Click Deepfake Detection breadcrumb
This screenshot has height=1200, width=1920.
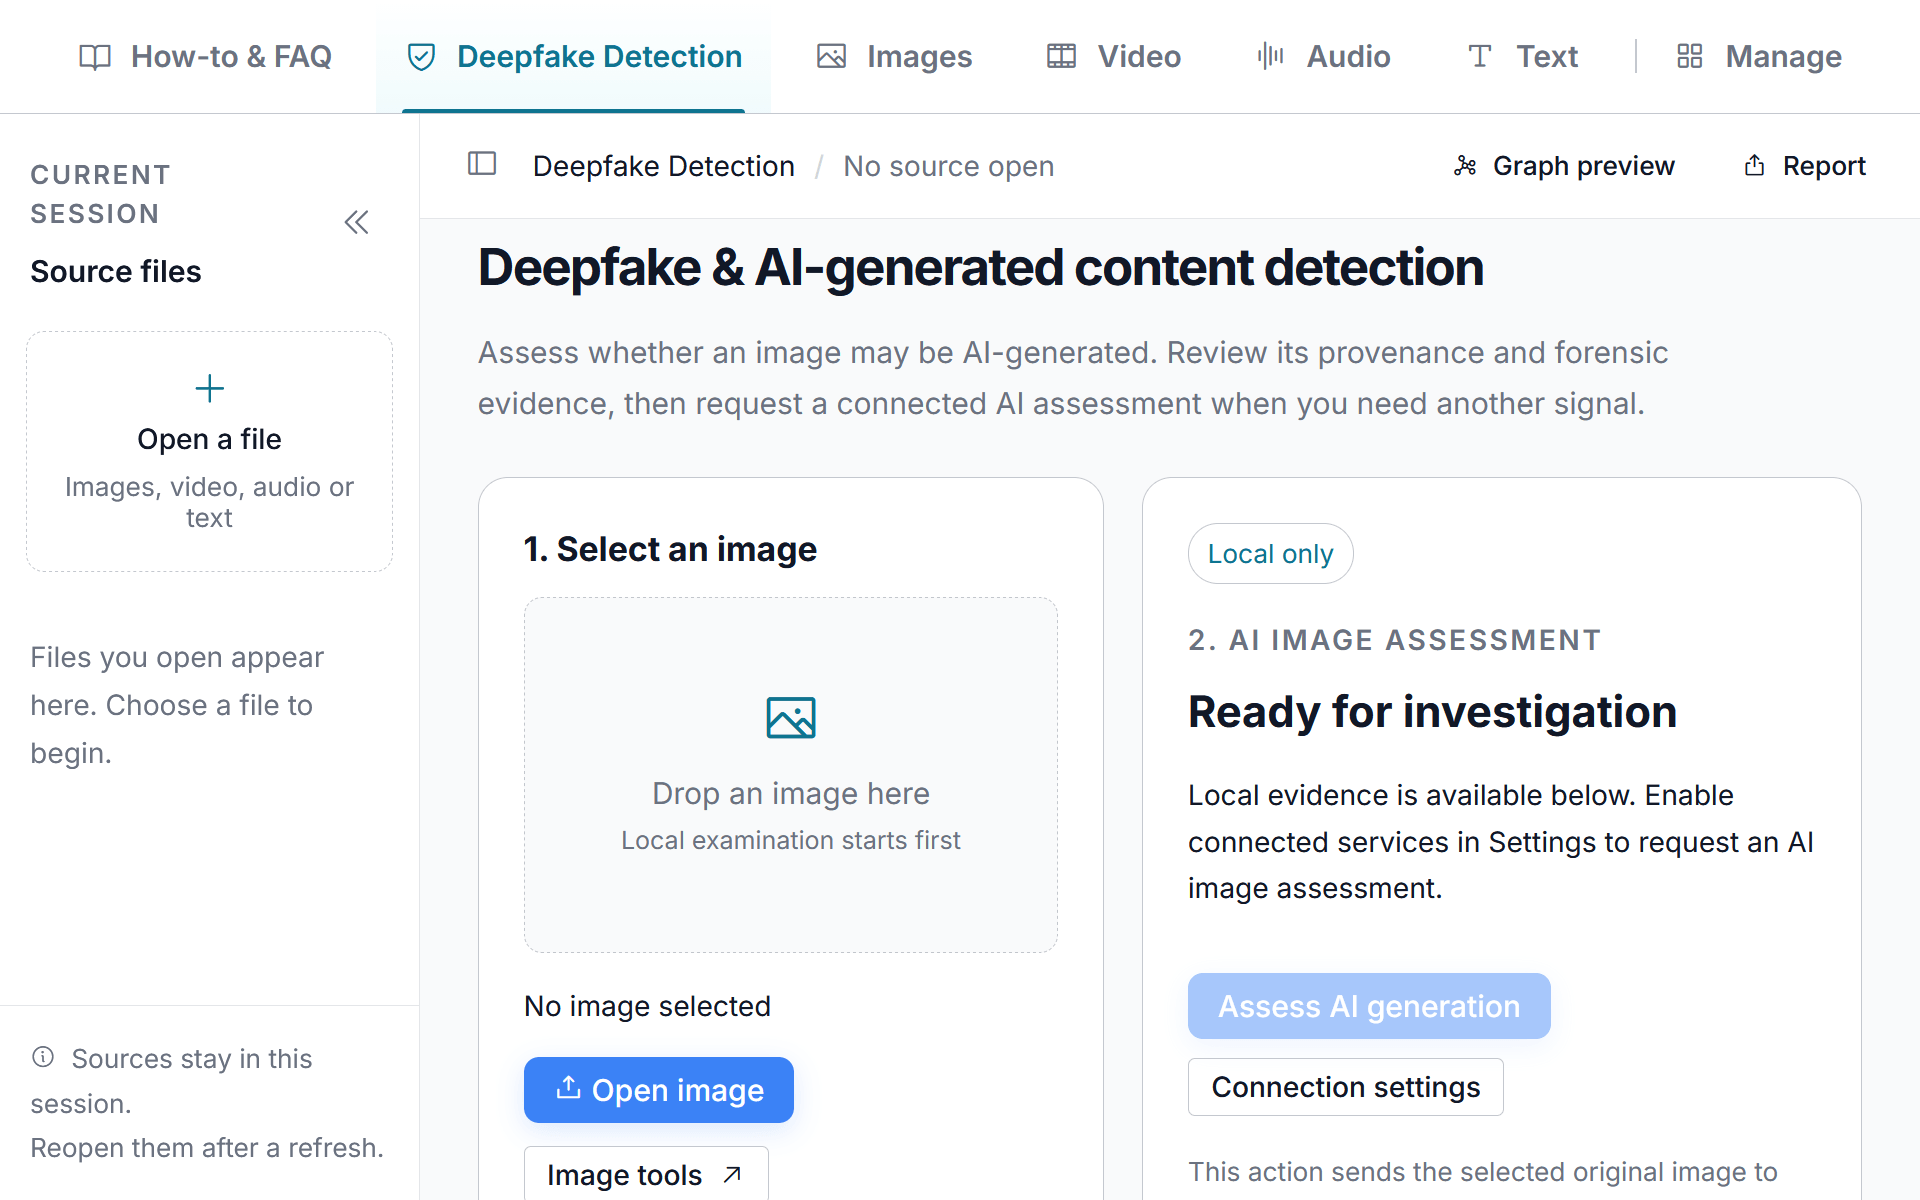(x=664, y=166)
